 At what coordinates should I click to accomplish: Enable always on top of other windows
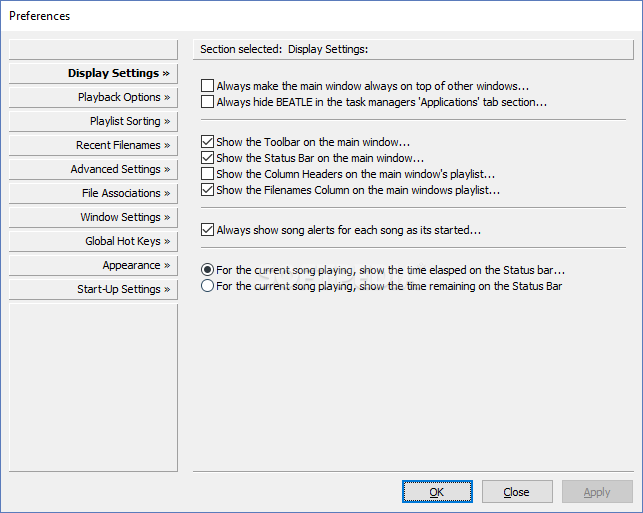point(207,86)
